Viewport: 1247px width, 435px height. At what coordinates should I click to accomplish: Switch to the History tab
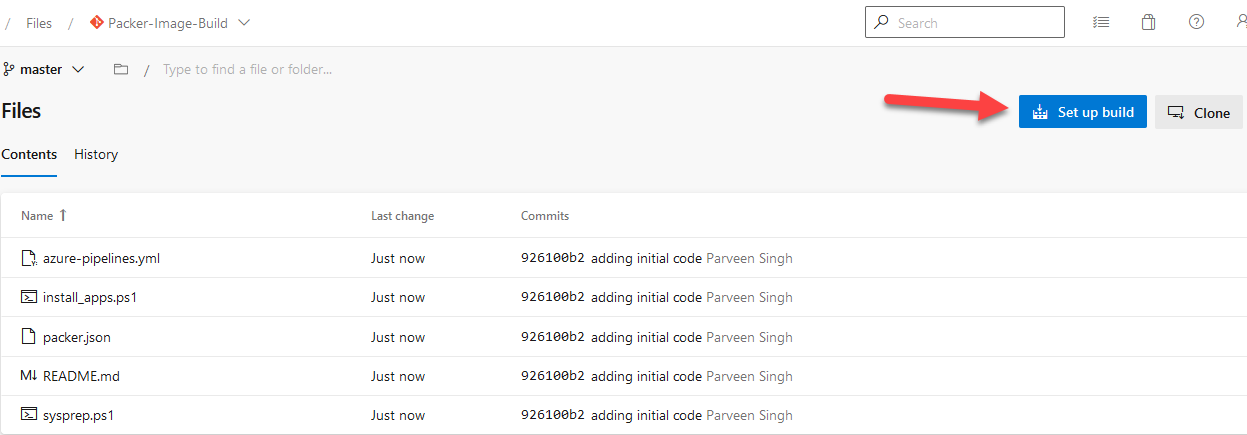point(96,154)
